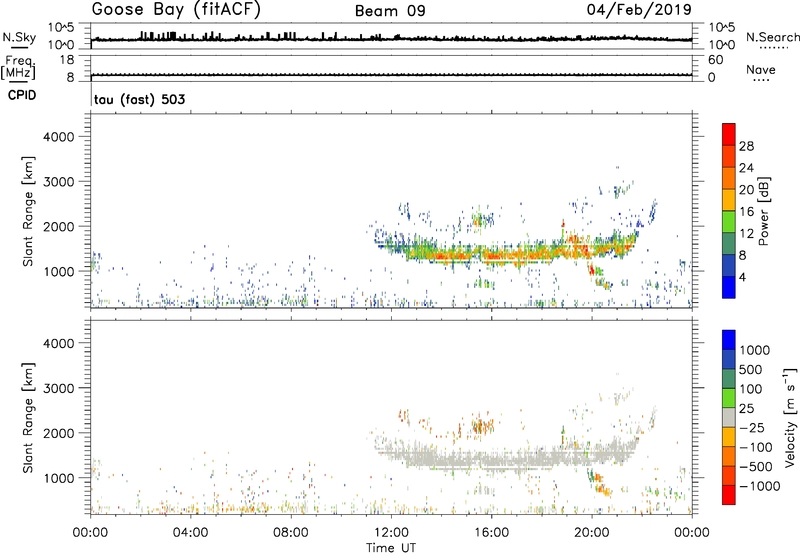Click the orange echo cluster near 2000 km in velocity plot
This screenshot has width=800, height=554.
pos(482,424)
